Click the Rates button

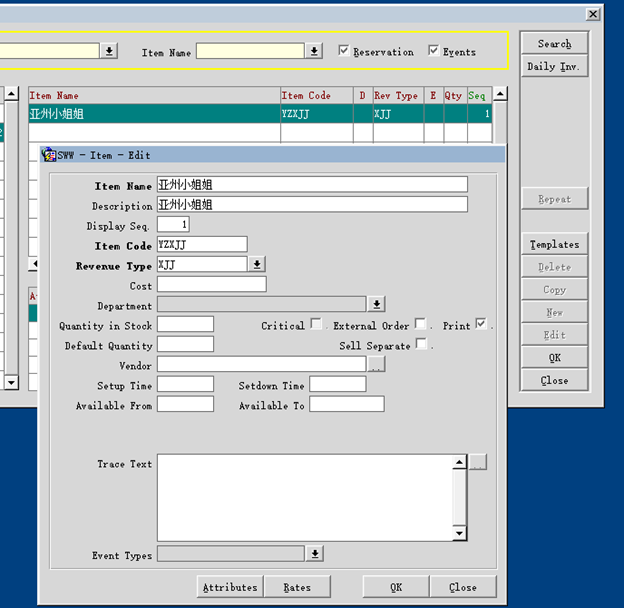click(x=297, y=587)
